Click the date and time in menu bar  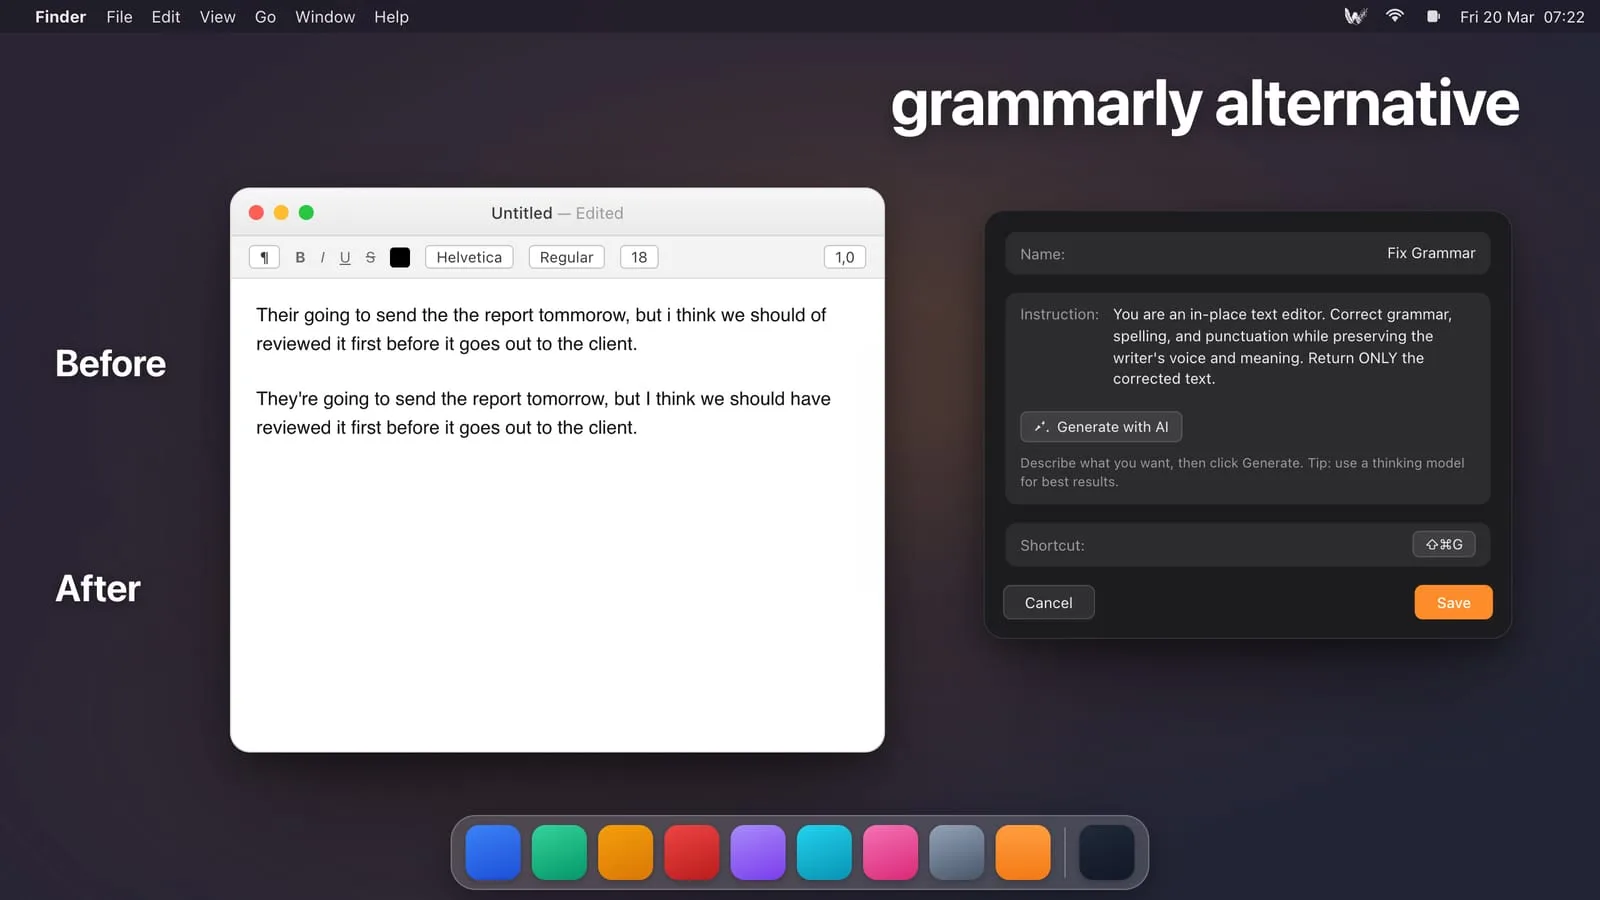1522,17
